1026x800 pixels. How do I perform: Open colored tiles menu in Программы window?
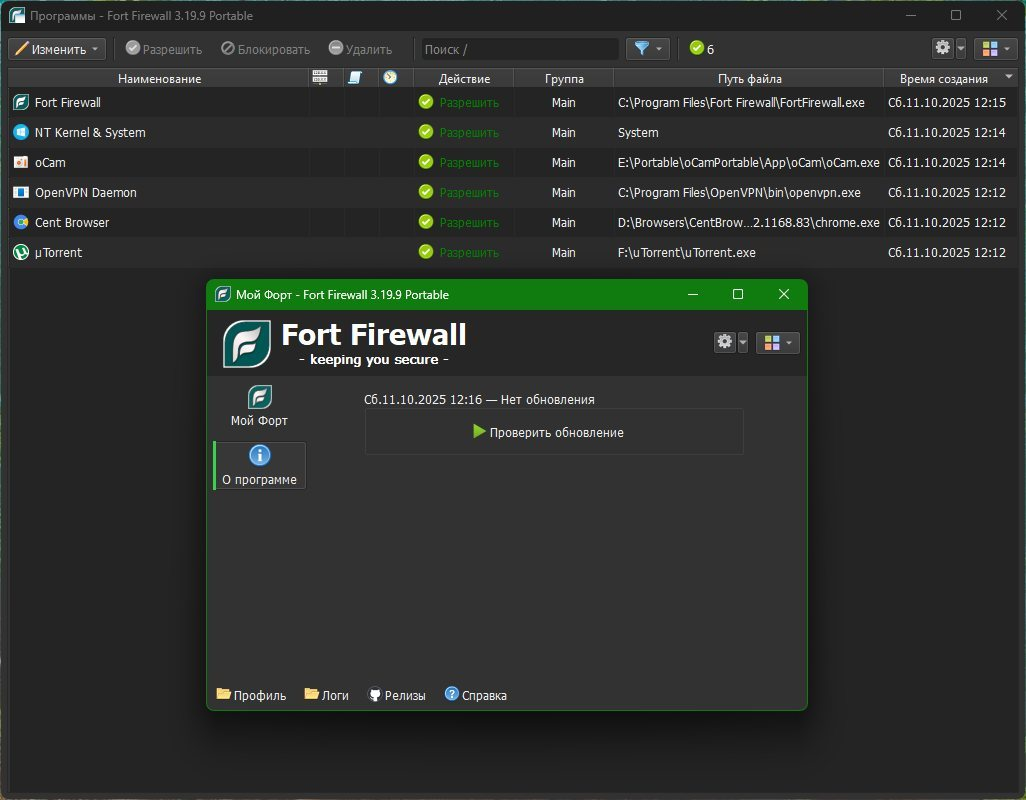[995, 48]
